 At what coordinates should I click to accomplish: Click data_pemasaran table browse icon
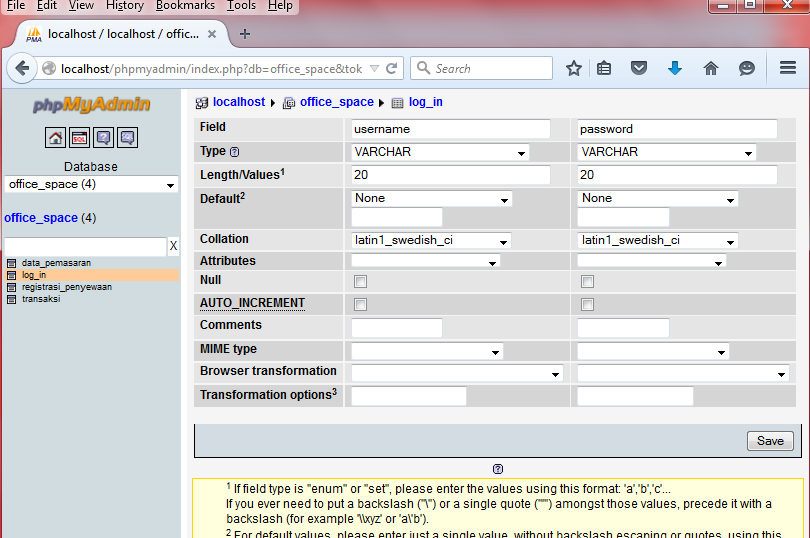(11, 263)
